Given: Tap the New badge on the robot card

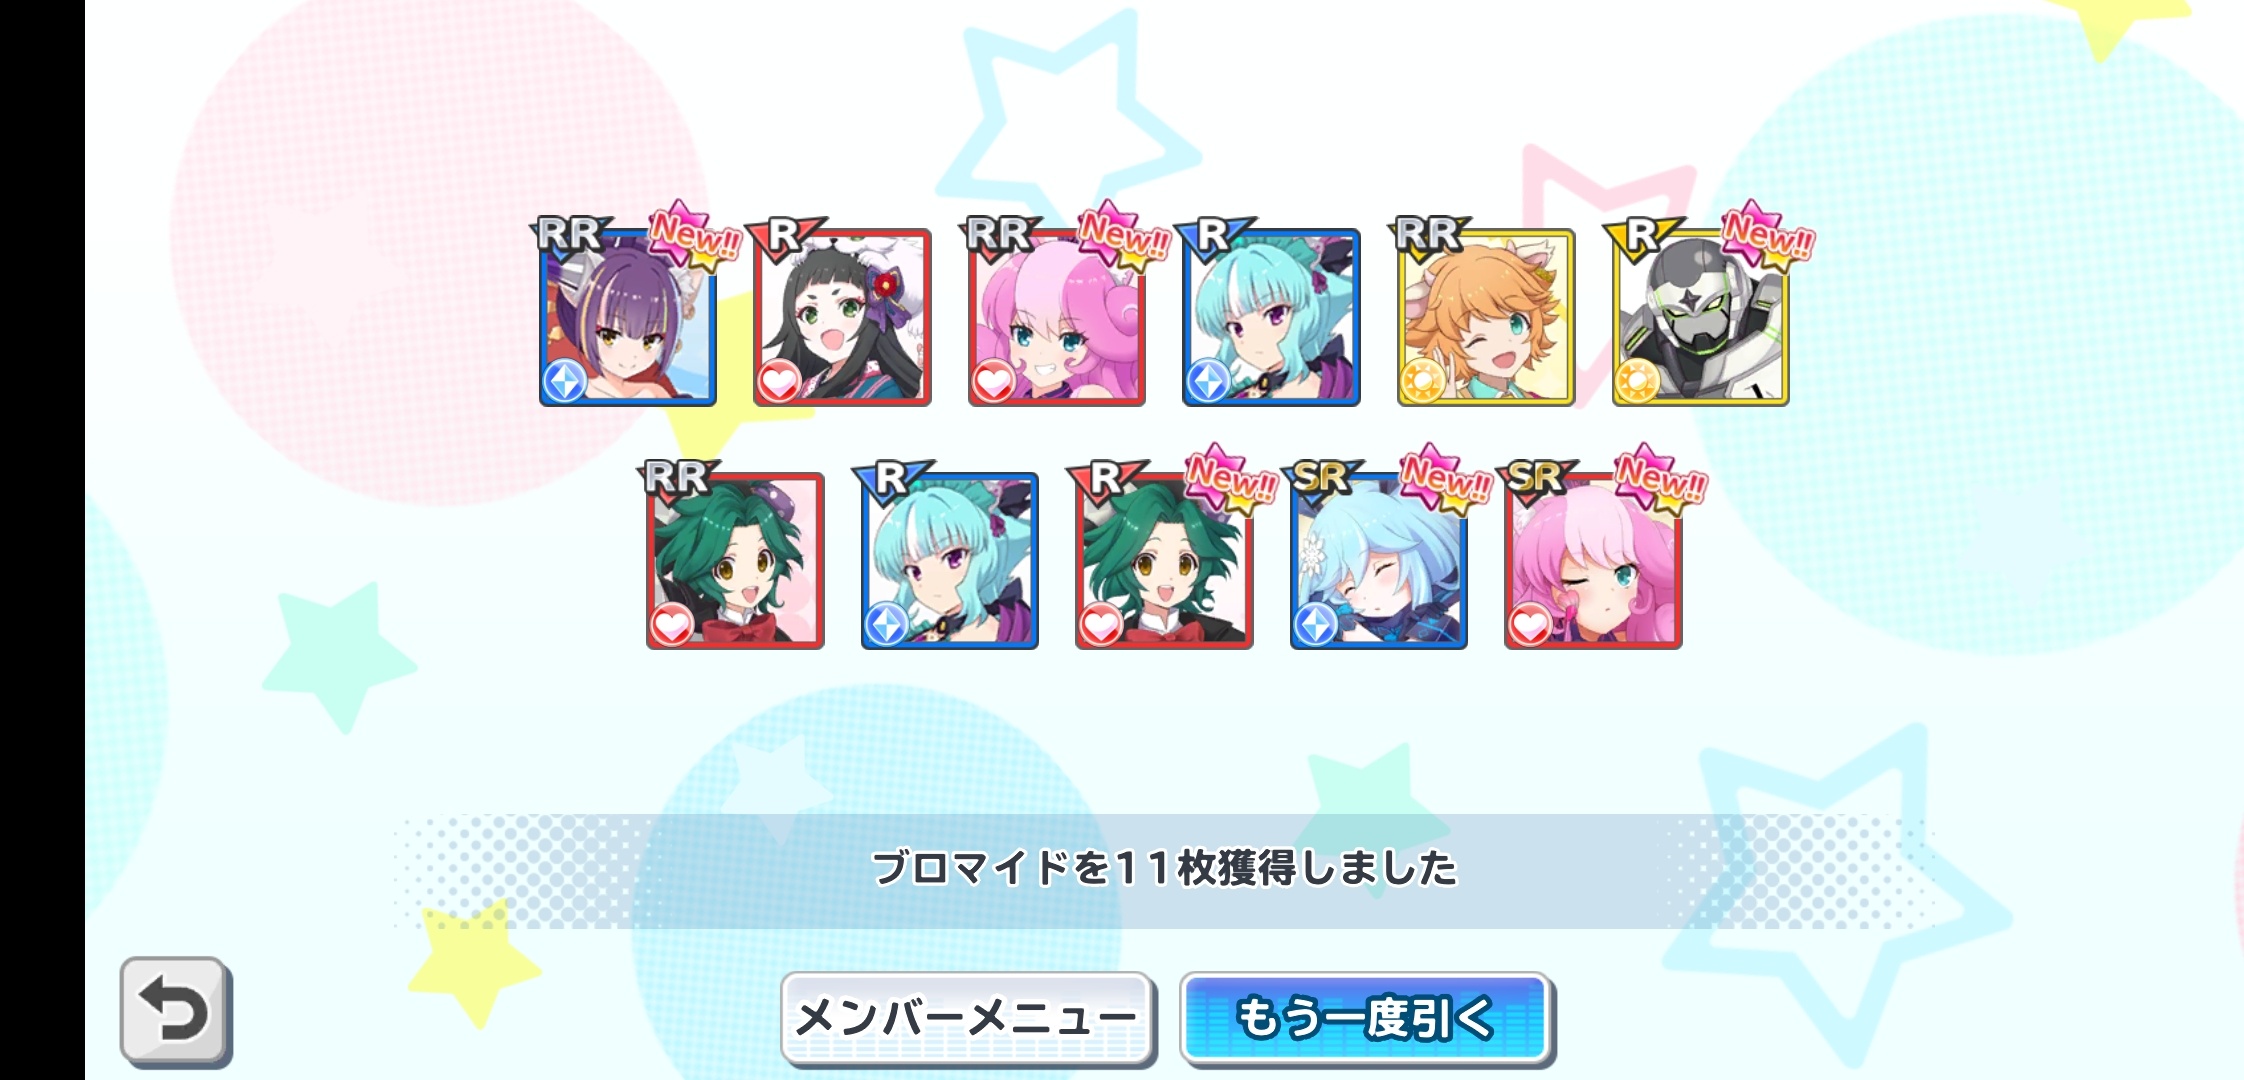Looking at the screenshot, I should 1767,238.
